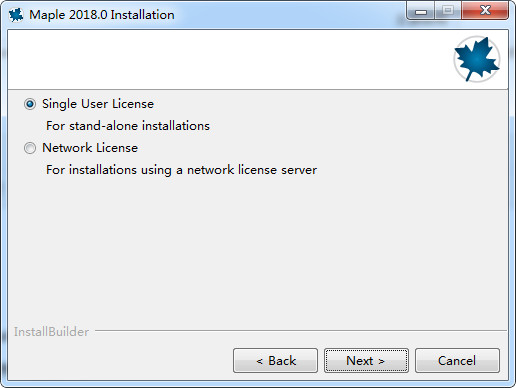Click the small Maple icon in the title bar
516x388 pixels.
pos(16,15)
